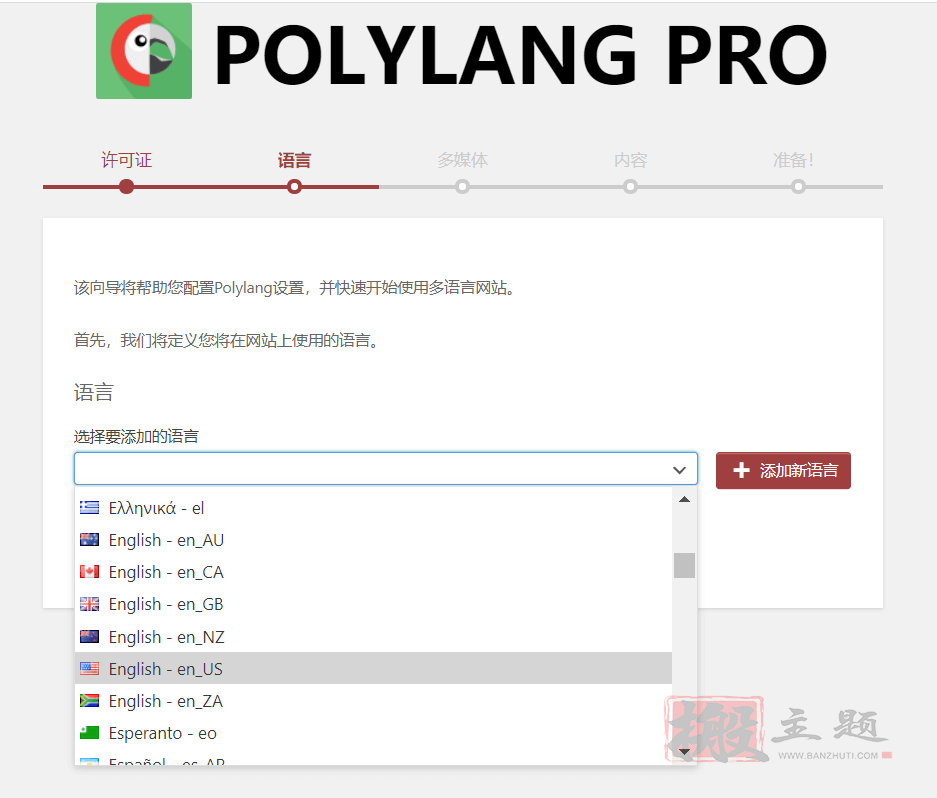Click the 语言 step label
Viewport: 937px width, 798px height.
point(294,160)
